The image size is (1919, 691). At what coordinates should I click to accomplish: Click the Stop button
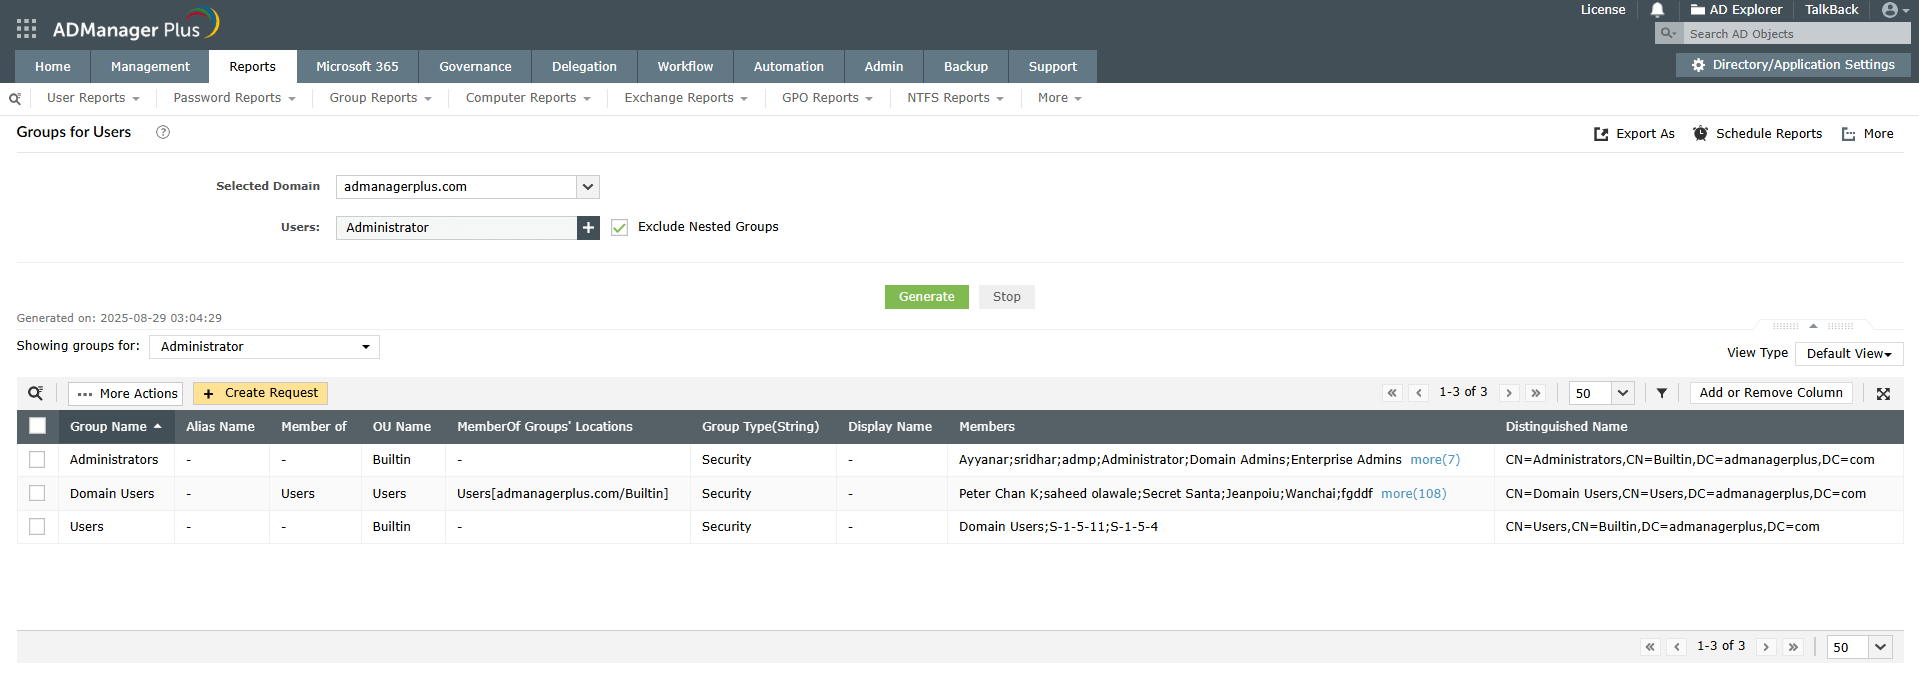pyautogui.click(x=1007, y=297)
